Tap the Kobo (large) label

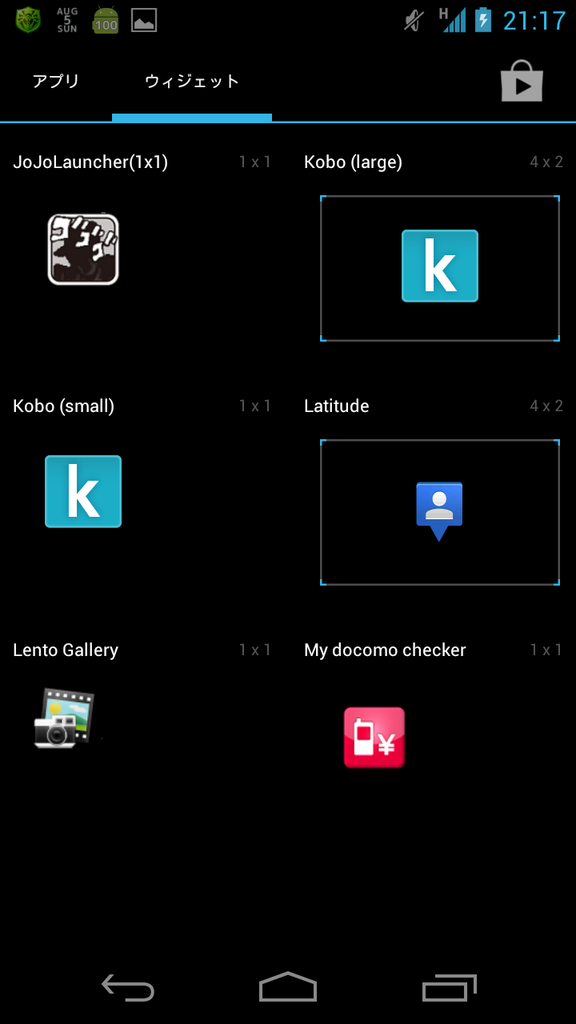pyautogui.click(x=353, y=163)
